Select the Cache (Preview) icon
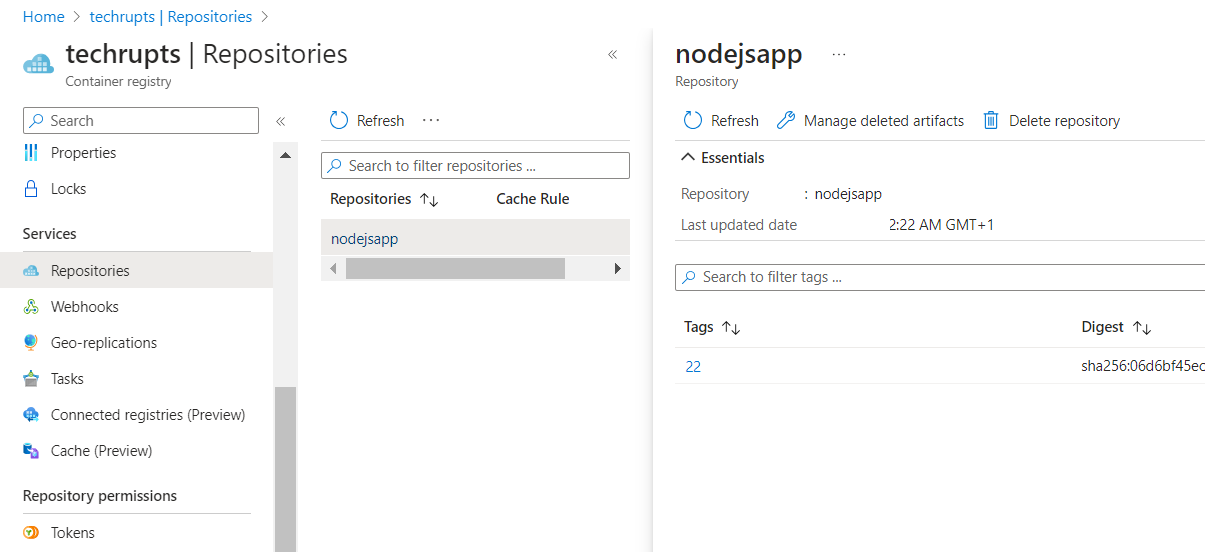The width and height of the screenshot is (1206, 552). click(31, 451)
